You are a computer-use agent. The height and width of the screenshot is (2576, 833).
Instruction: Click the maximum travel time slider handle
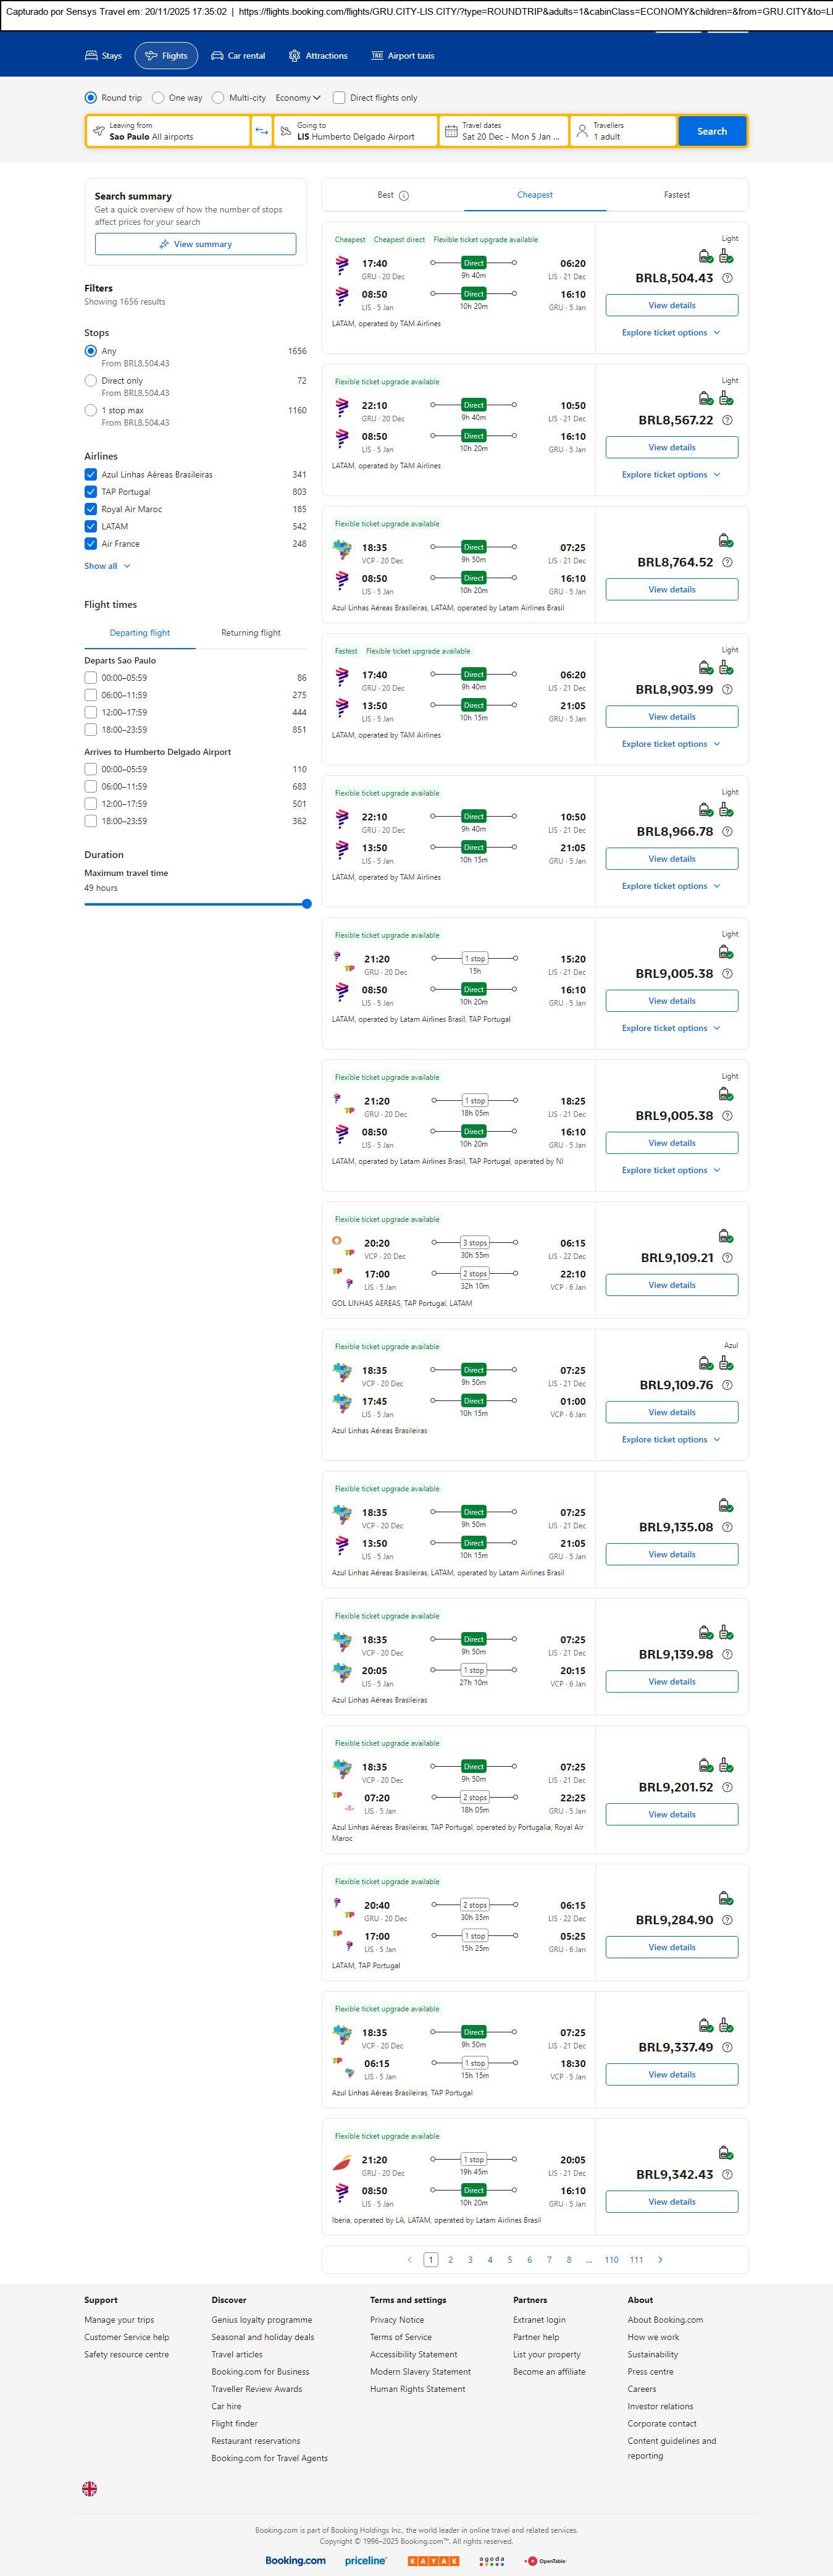point(306,904)
